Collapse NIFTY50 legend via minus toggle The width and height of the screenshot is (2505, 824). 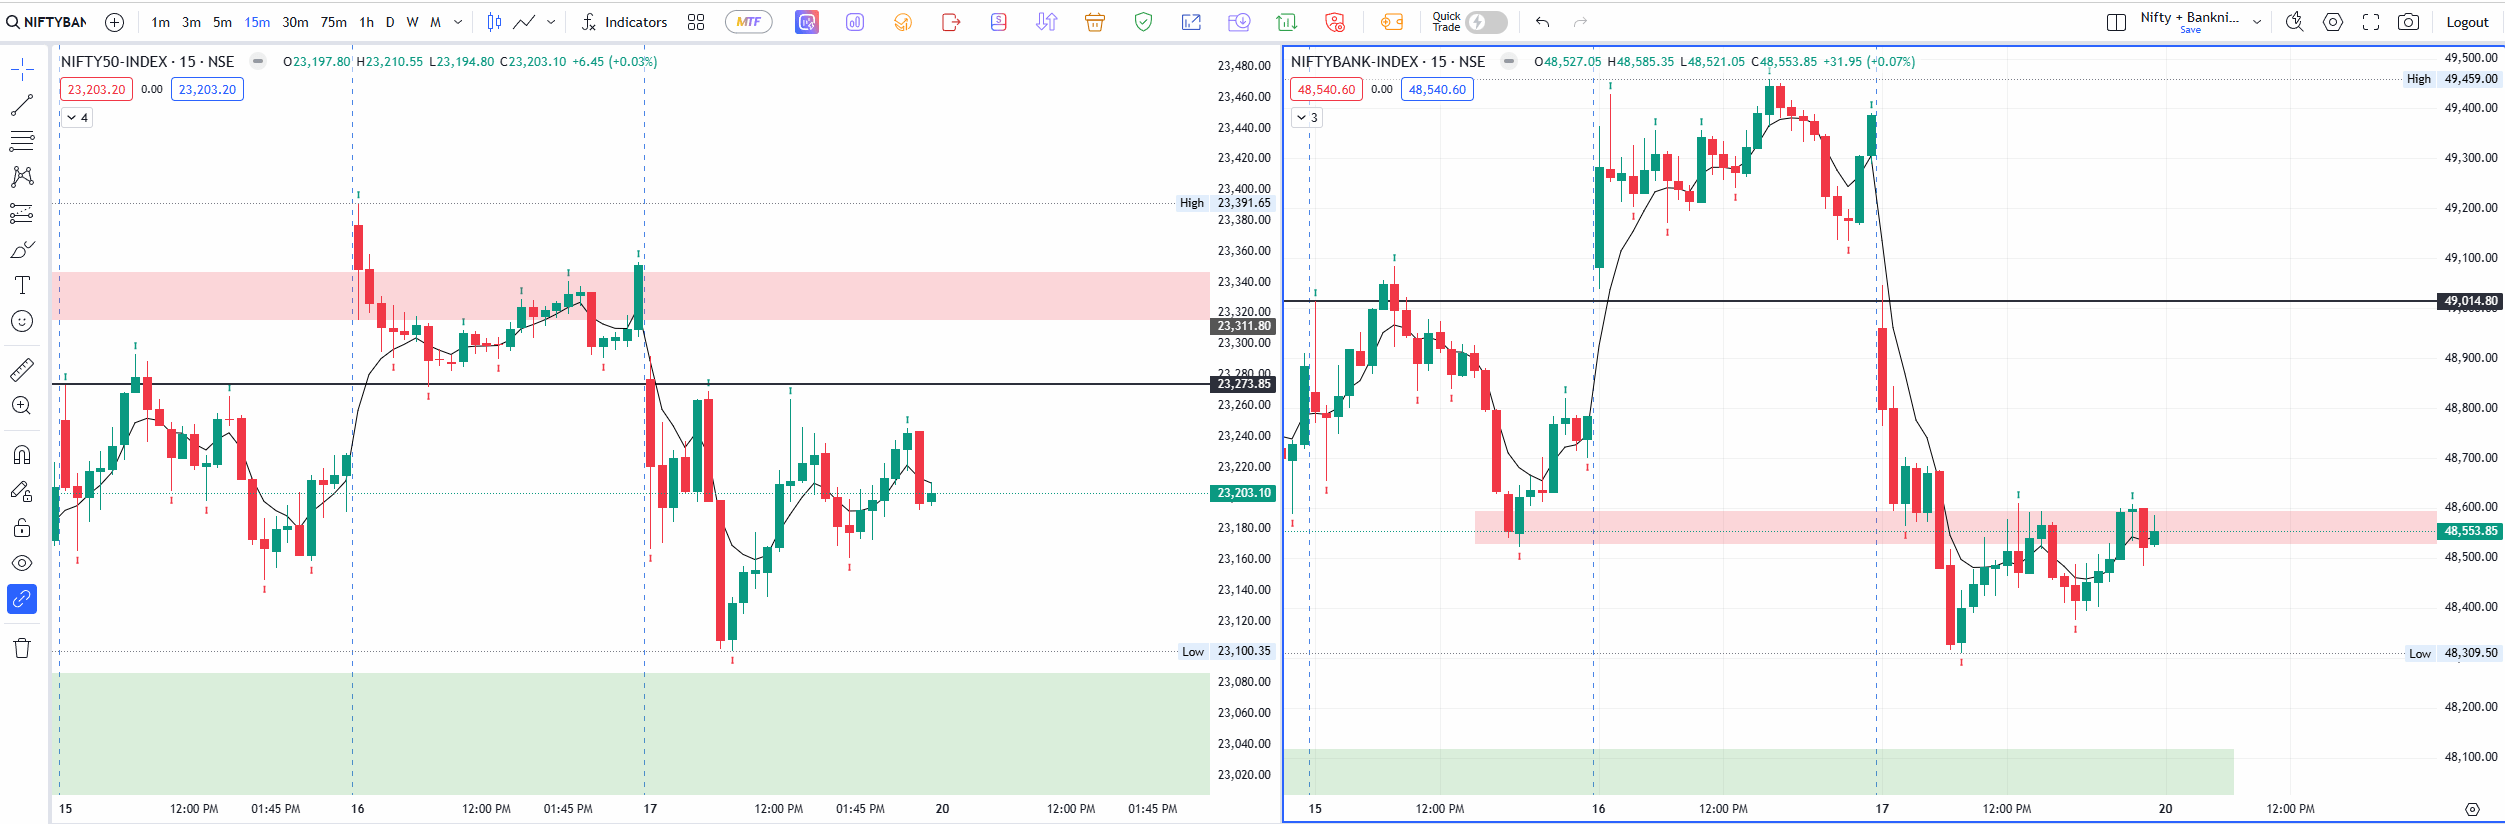point(258,61)
